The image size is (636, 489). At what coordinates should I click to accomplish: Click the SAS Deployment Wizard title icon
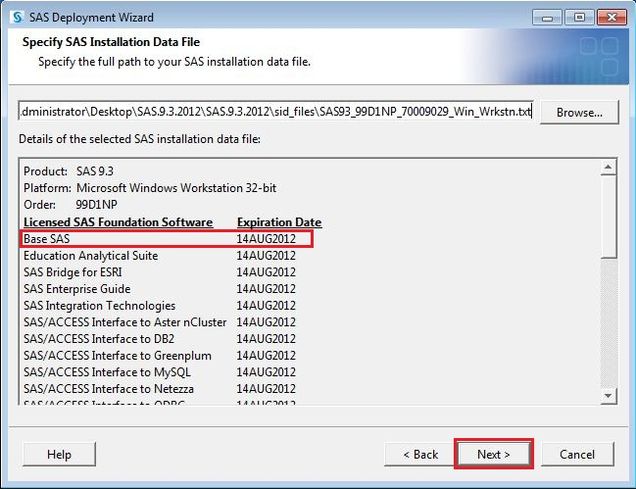(18, 17)
